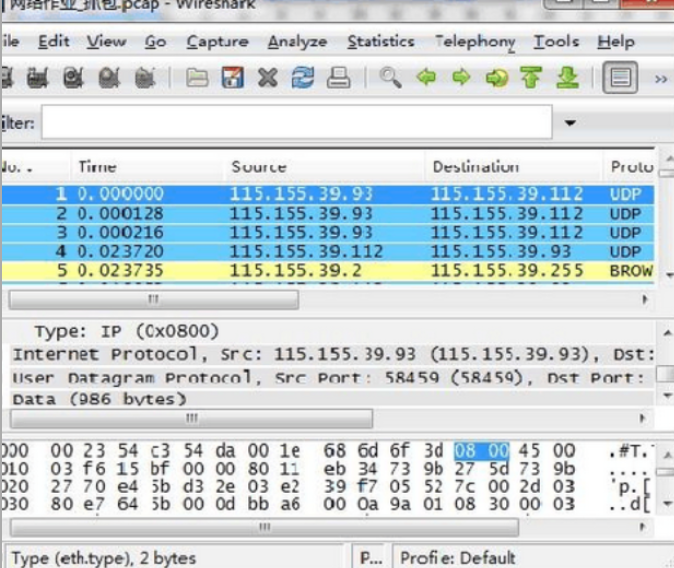Reload the capture file
The height and width of the screenshot is (568, 674).
(303, 78)
